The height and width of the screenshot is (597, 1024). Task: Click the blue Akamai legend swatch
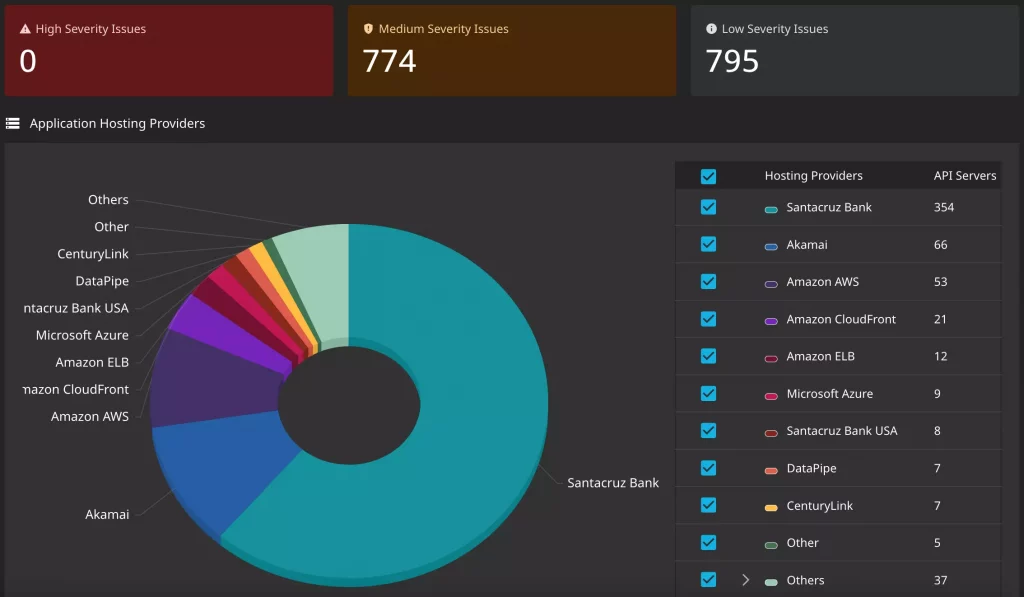pyautogui.click(x=771, y=247)
